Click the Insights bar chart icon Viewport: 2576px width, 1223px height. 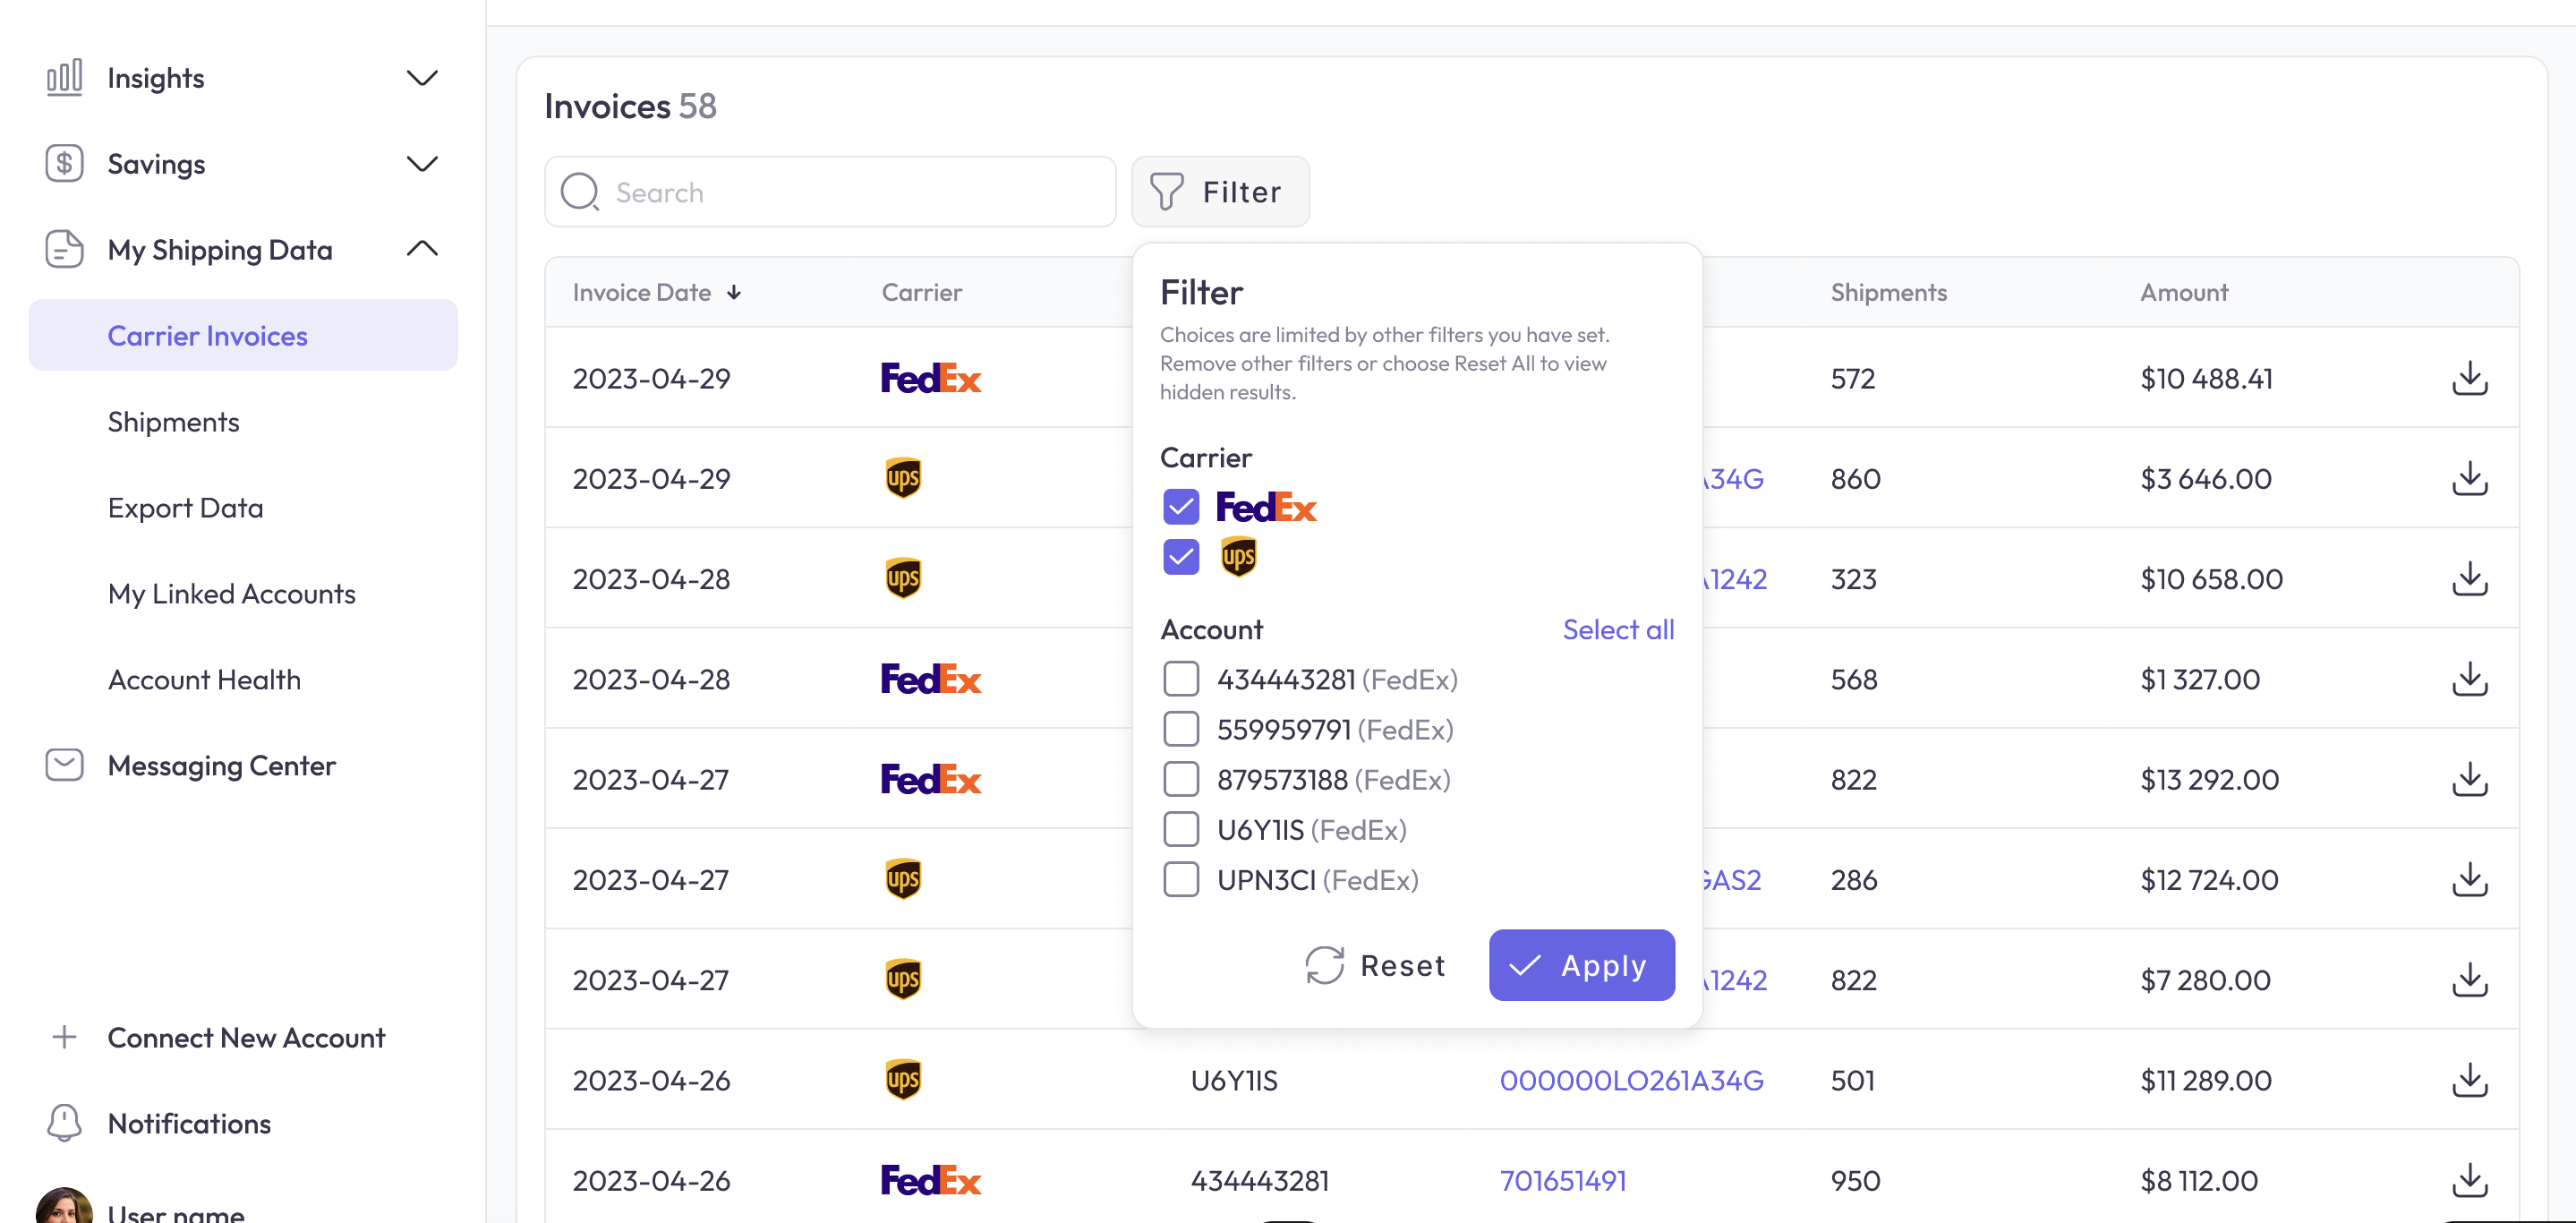click(64, 78)
